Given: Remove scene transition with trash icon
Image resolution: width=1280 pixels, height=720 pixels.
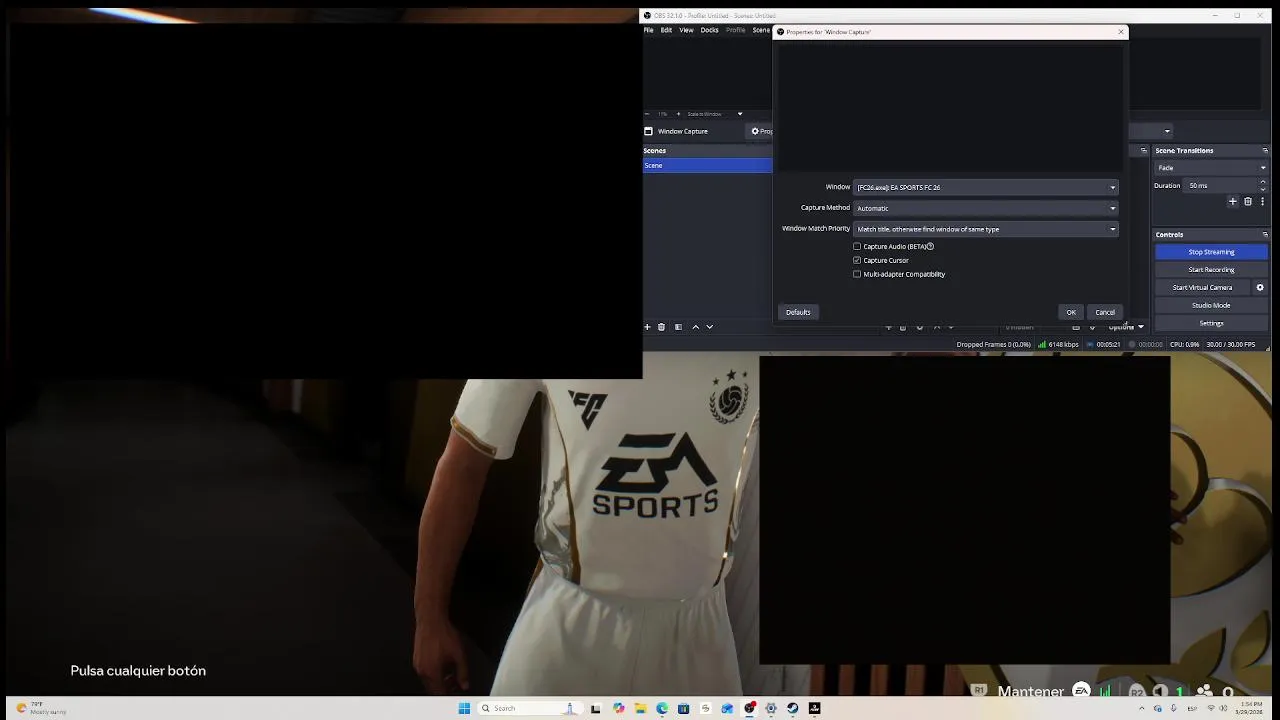Looking at the screenshot, I should [x=1247, y=202].
